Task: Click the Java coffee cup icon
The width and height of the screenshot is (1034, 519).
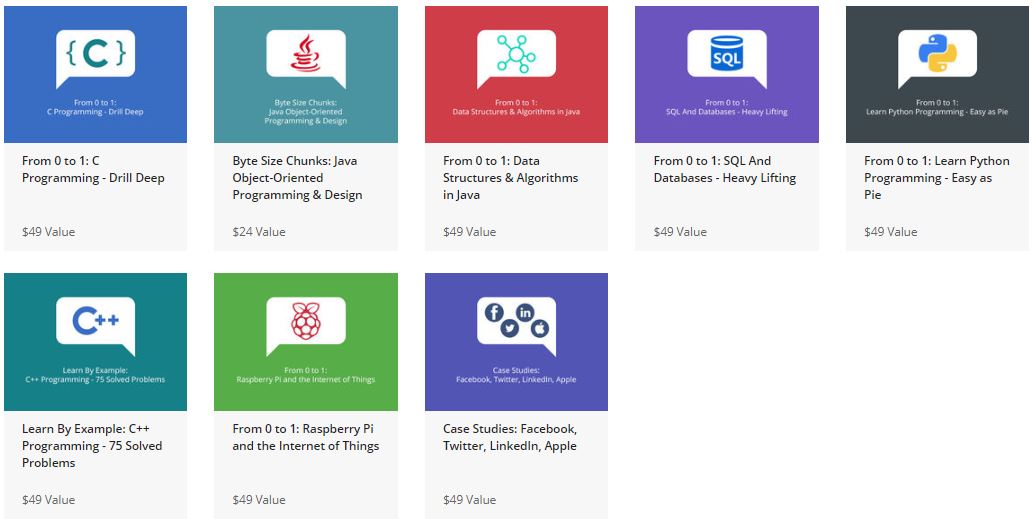Action: [305, 53]
